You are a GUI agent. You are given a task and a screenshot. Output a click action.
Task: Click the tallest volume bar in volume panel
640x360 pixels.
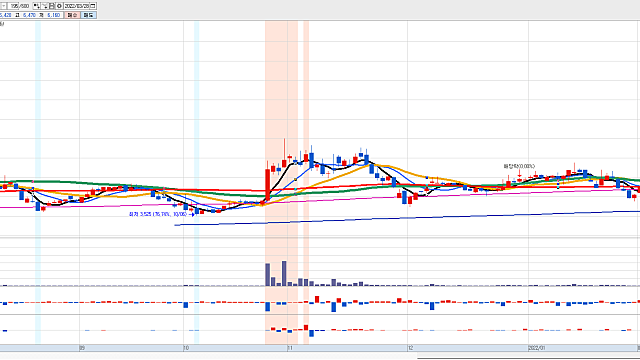pyautogui.click(x=284, y=273)
